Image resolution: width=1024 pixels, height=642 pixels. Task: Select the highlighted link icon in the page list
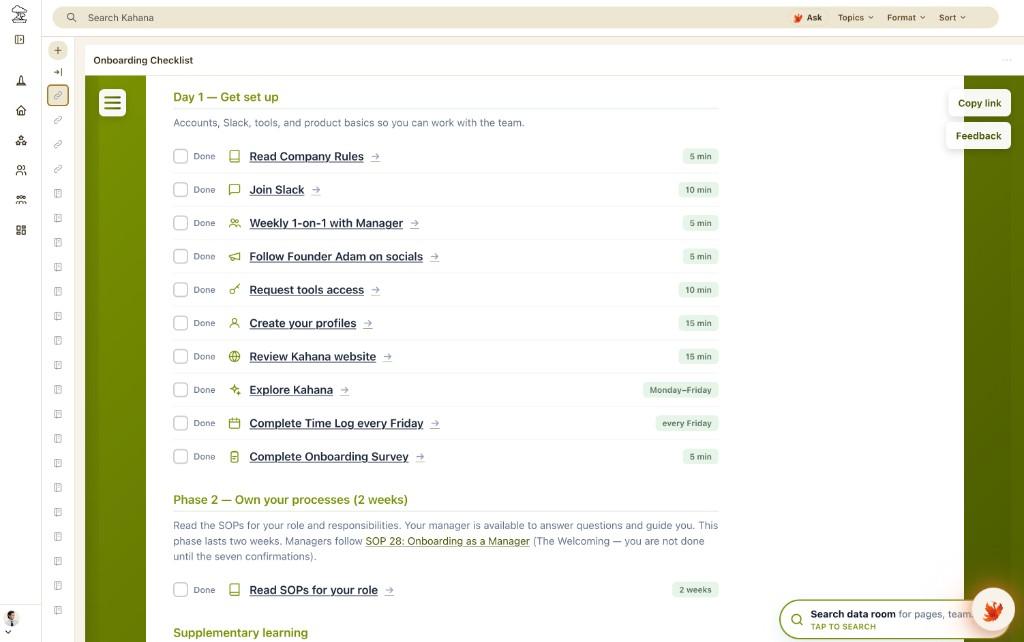57,95
